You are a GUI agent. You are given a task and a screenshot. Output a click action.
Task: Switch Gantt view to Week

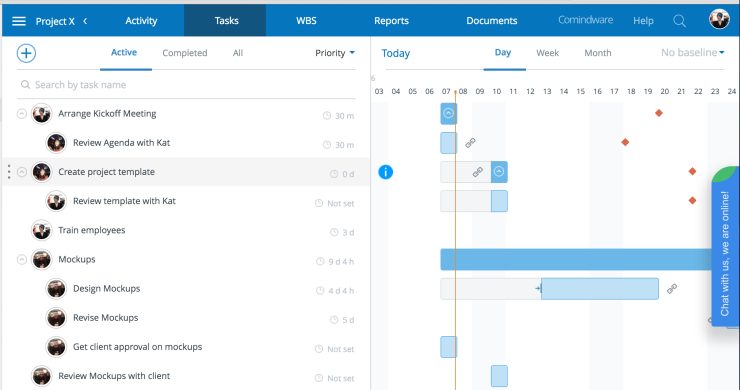[x=547, y=53]
